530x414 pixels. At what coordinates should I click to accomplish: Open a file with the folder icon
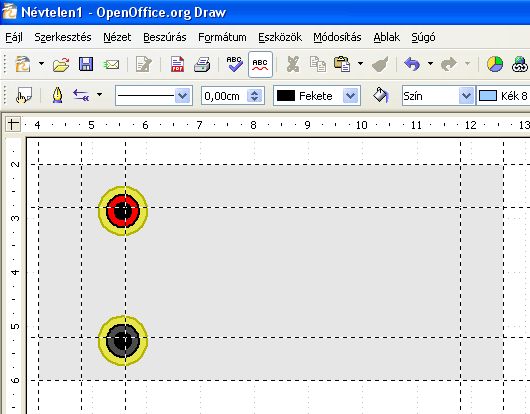pyautogui.click(x=61, y=64)
